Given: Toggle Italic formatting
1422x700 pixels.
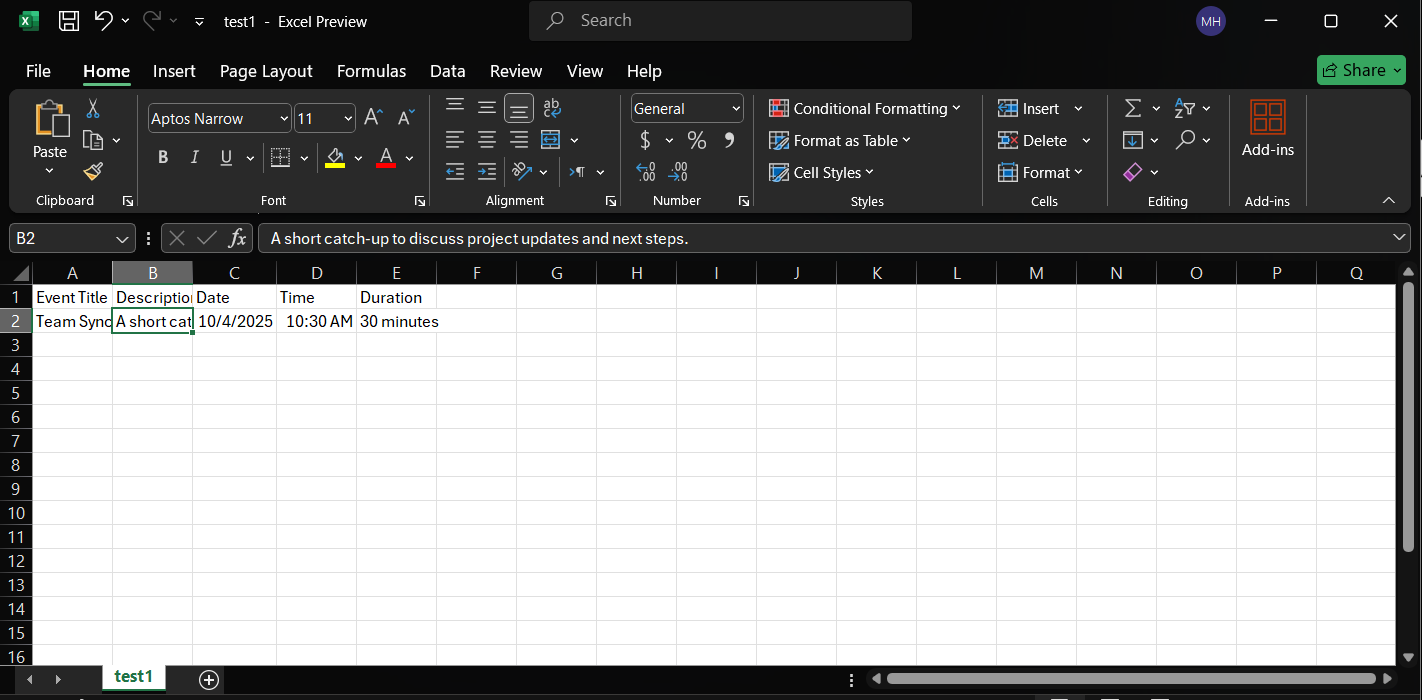Looking at the screenshot, I should pyautogui.click(x=195, y=157).
